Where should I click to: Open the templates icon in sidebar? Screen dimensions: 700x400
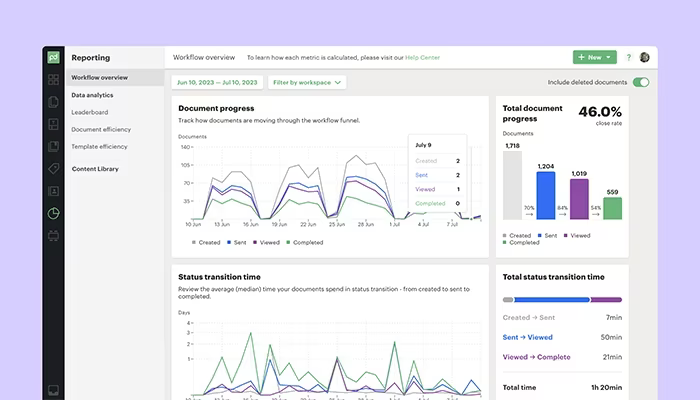54,124
